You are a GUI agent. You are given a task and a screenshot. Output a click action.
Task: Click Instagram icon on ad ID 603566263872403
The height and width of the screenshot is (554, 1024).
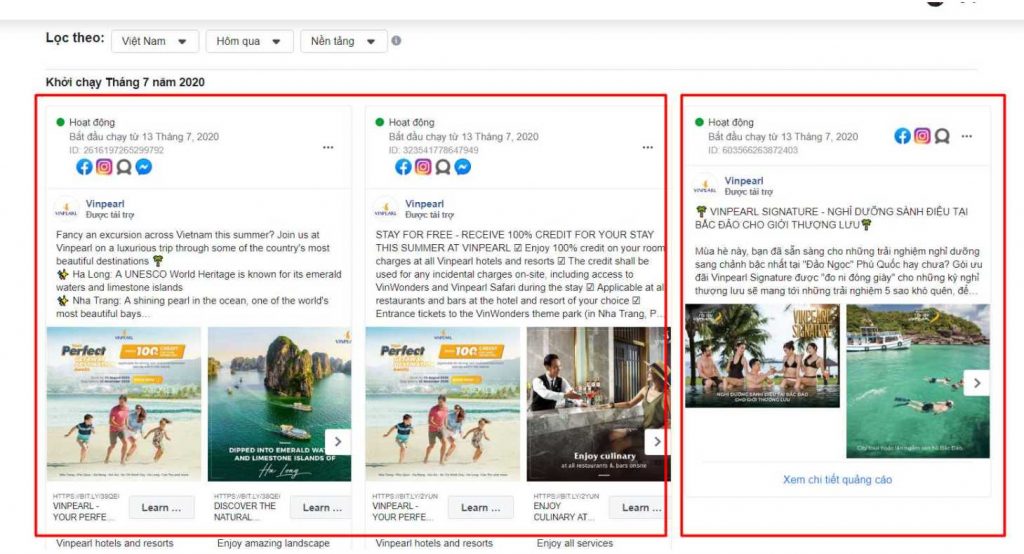coord(922,136)
